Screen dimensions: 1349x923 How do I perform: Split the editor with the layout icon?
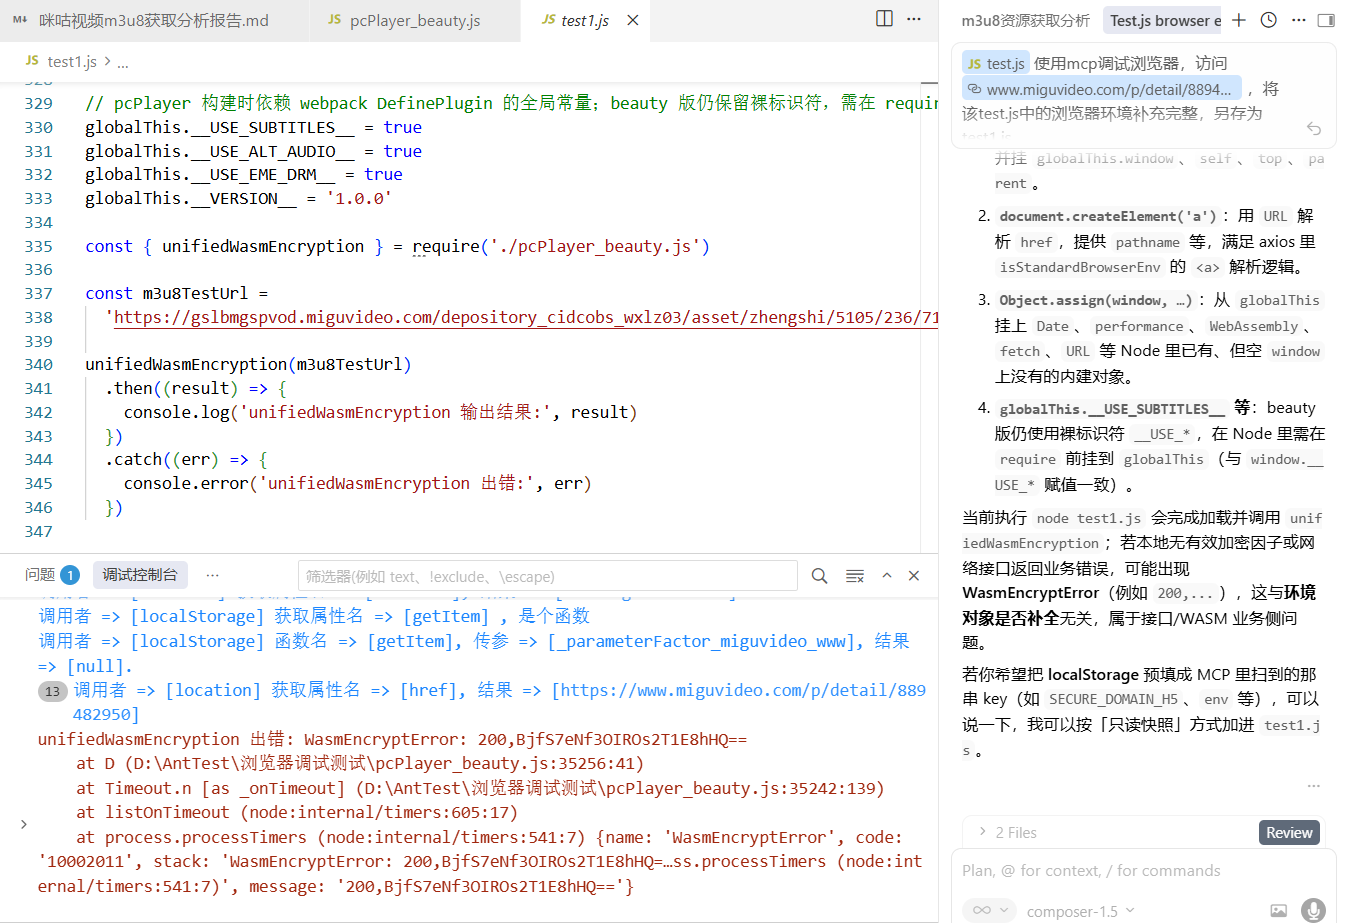(x=884, y=19)
